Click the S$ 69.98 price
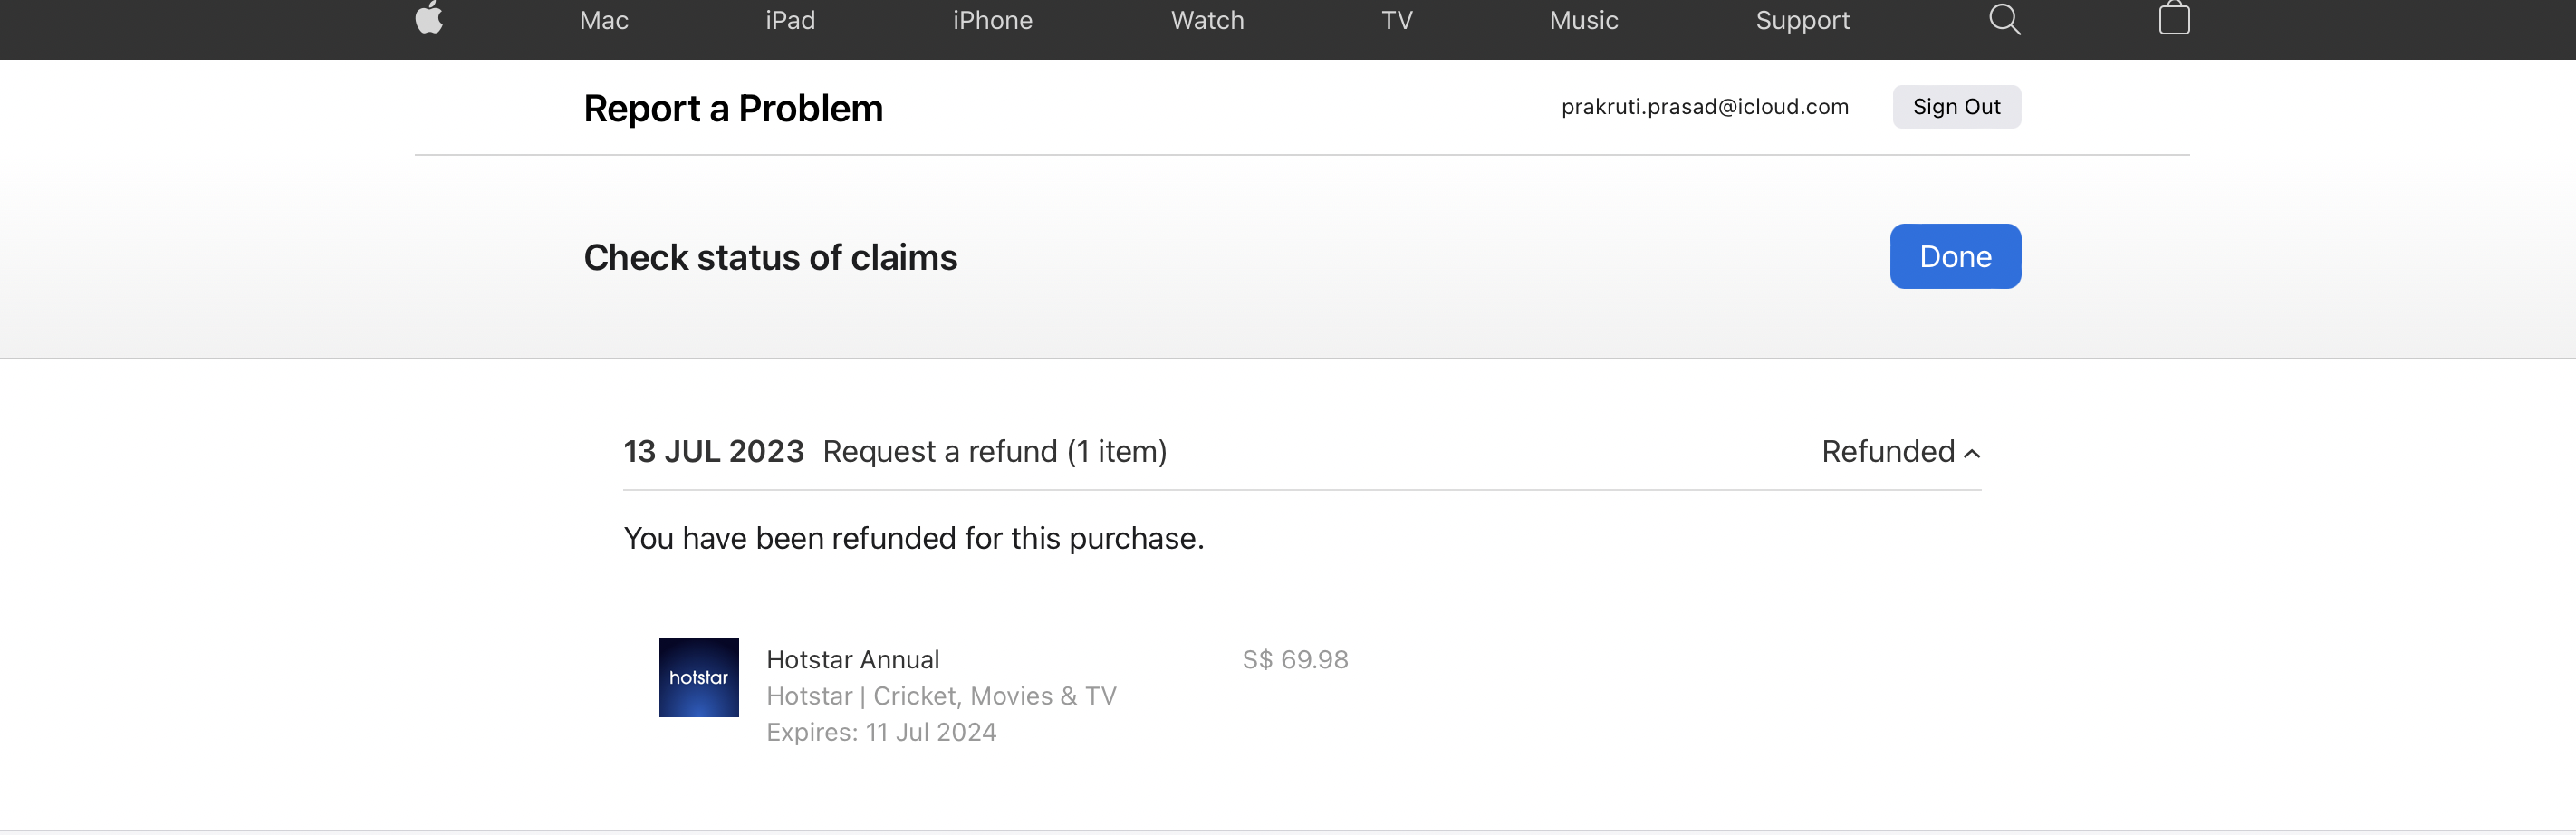The width and height of the screenshot is (2576, 835). [1294, 660]
